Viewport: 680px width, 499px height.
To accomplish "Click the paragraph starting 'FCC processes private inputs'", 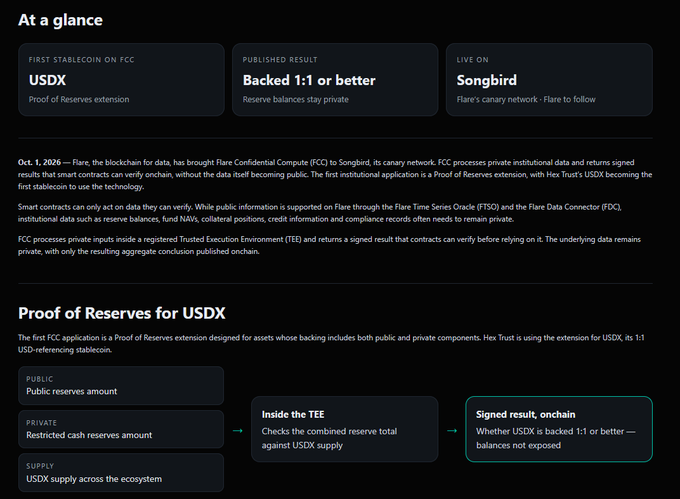I will click(329, 245).
